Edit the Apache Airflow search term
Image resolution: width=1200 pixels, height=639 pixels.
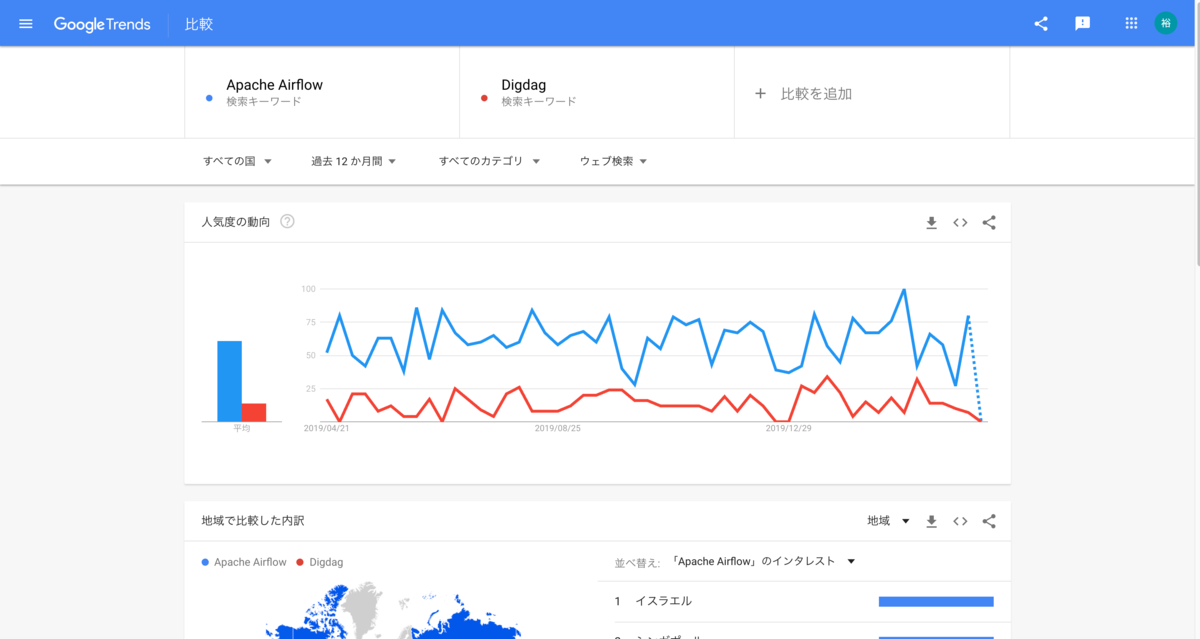click(x=322, y=93)
